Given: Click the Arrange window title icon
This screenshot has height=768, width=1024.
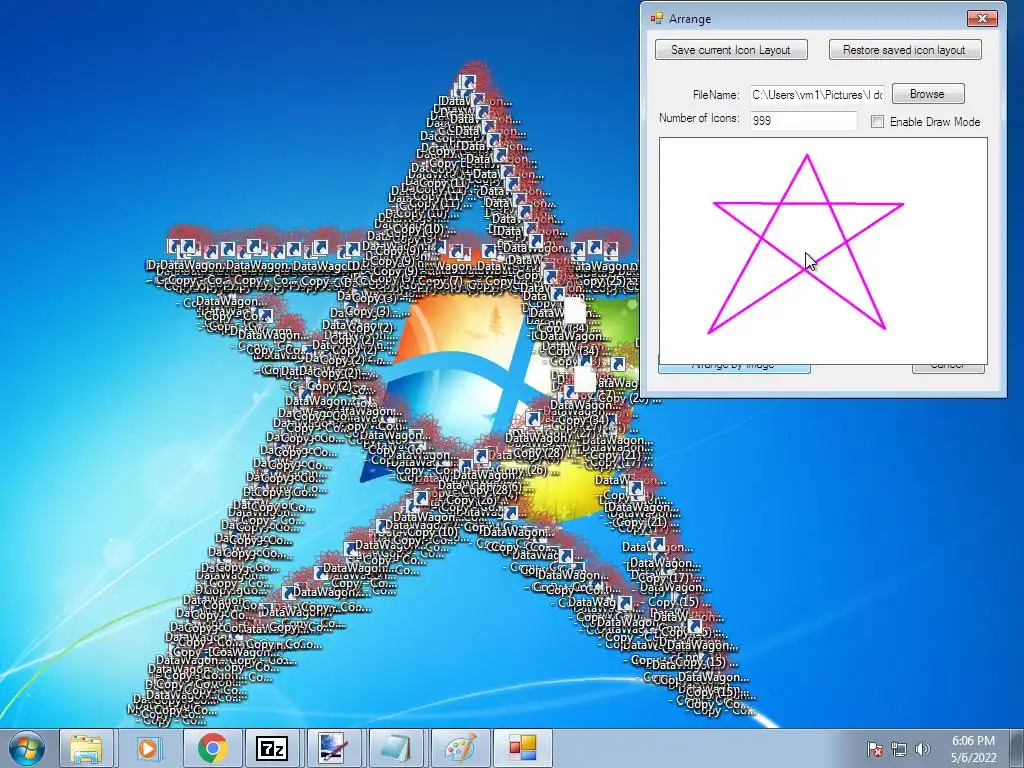Looking at the screenshot, I should click(656, 18).
